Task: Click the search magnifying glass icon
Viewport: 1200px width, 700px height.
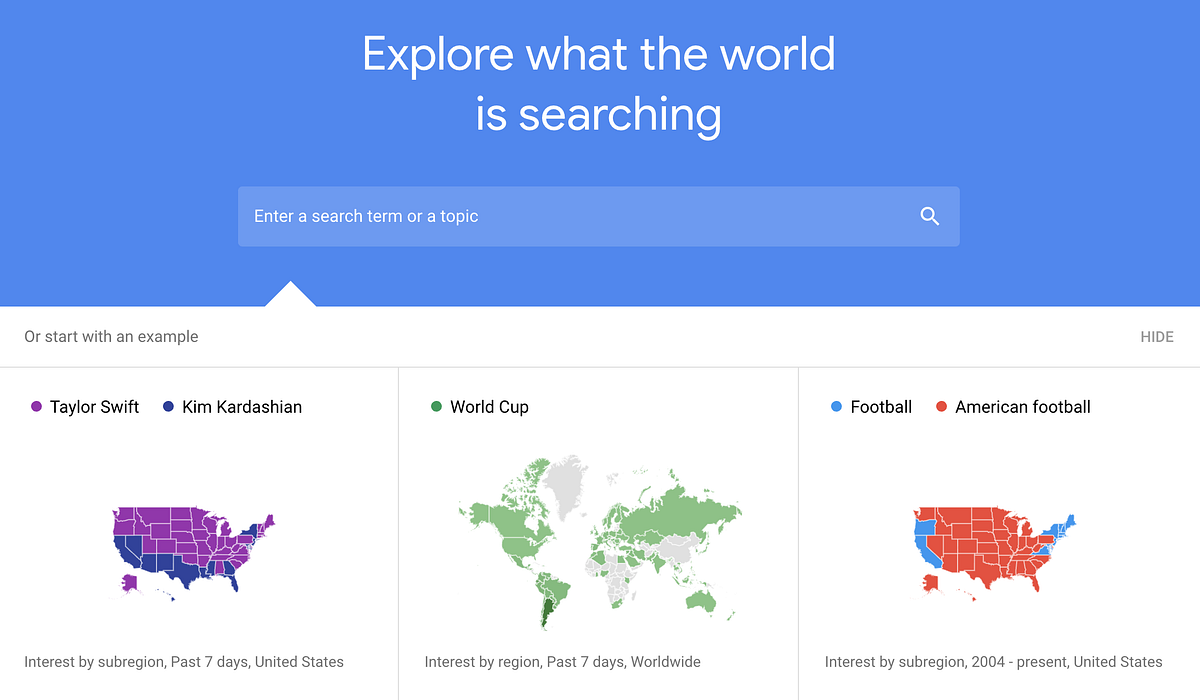Action: click(929, 216)
